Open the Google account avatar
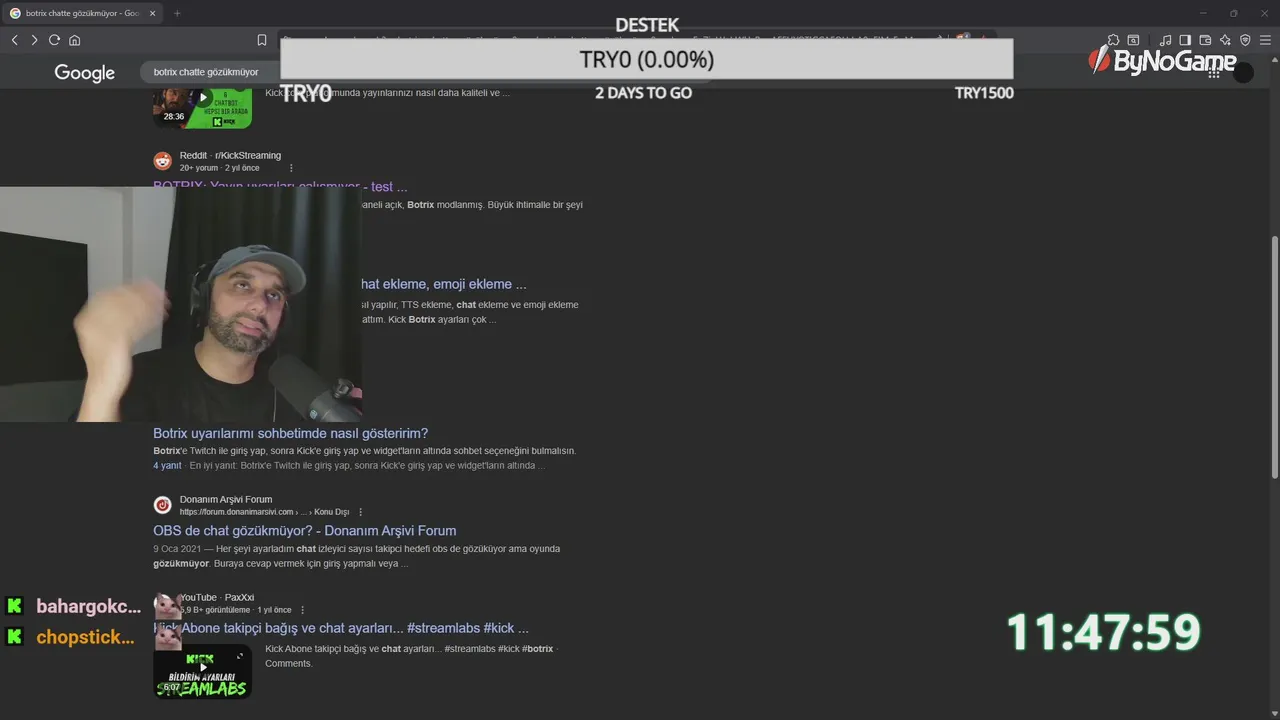Screen dimensions: 1280x720 1243,72
